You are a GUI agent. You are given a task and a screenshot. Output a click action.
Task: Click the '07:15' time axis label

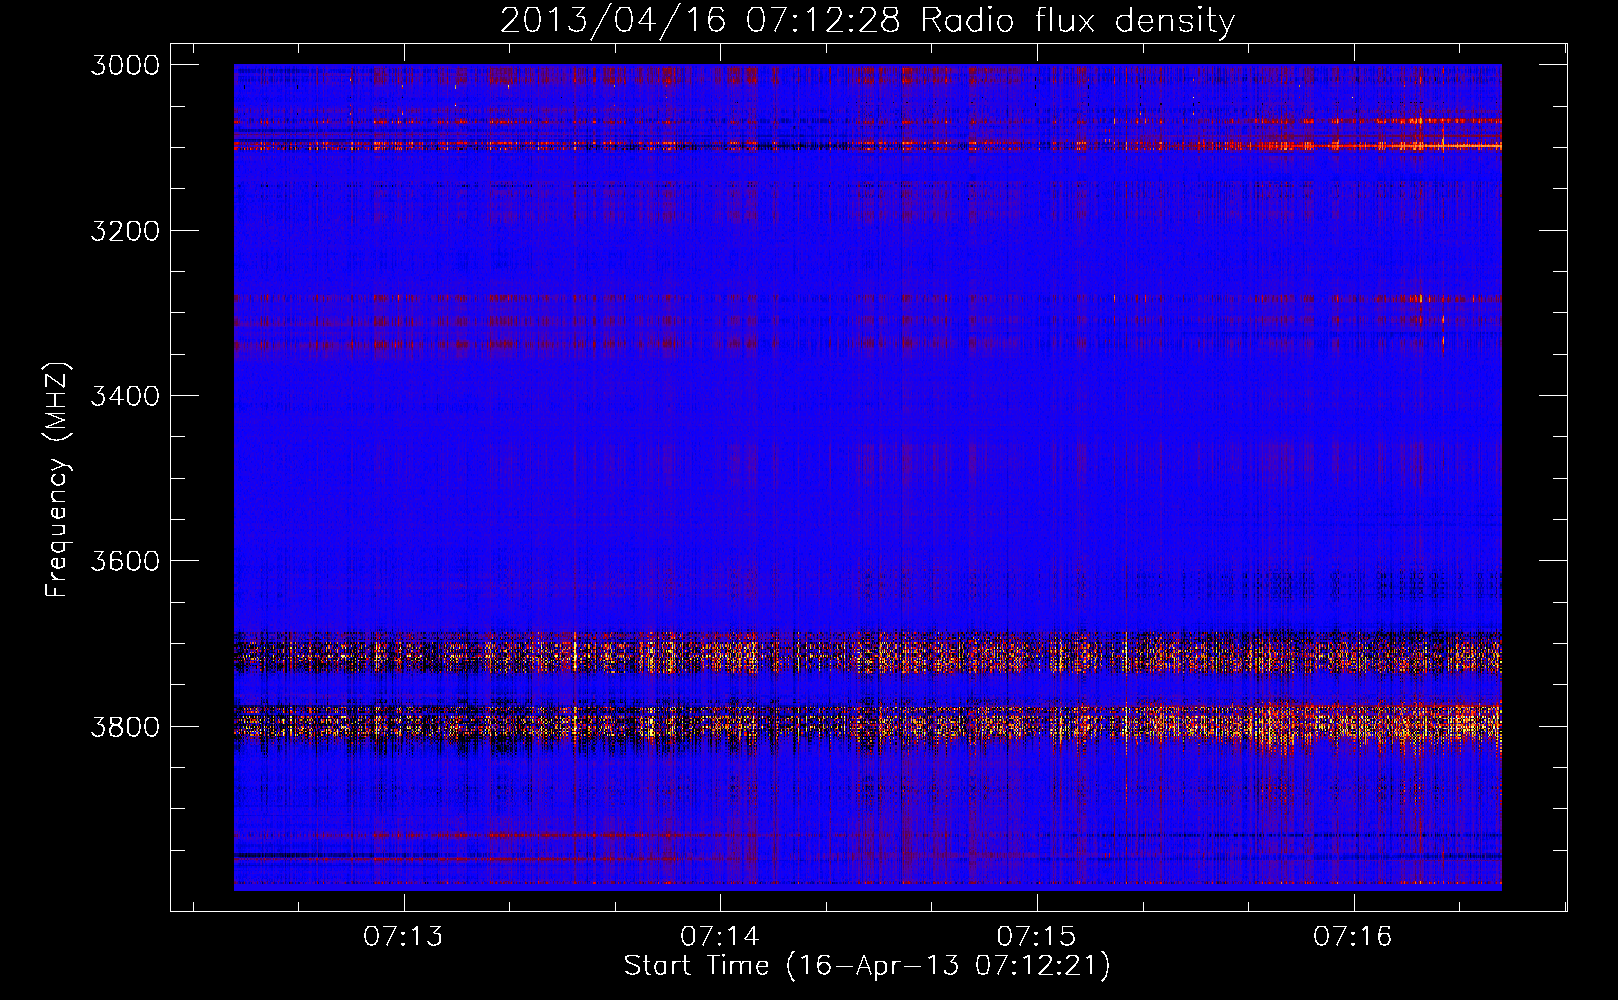pyautogui.click(x=1036, y=936)
